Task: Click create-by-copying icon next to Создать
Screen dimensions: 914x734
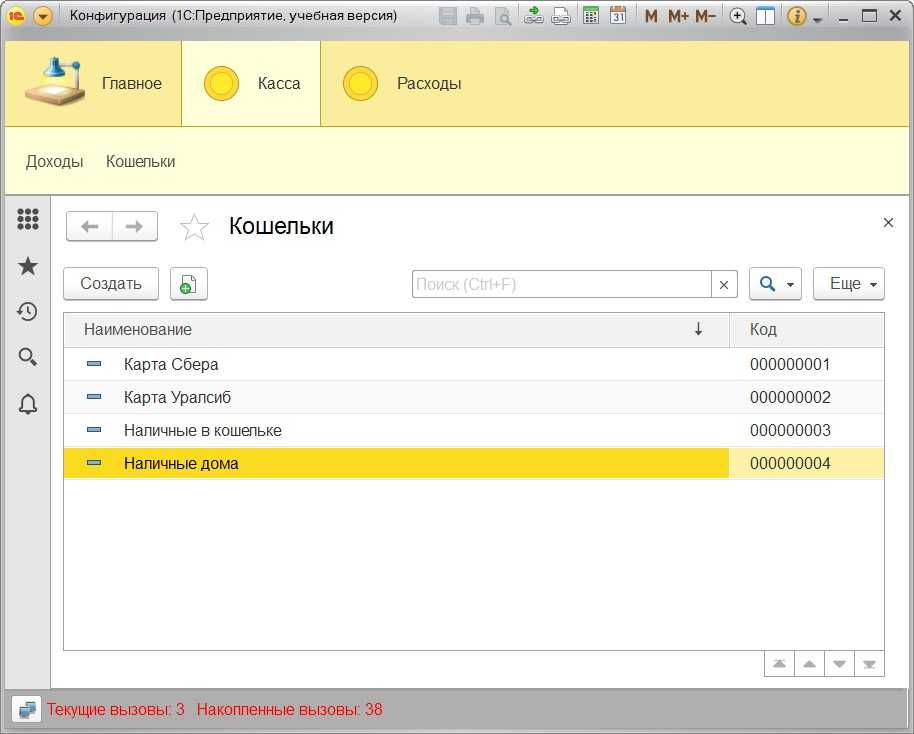Action: 188,284
